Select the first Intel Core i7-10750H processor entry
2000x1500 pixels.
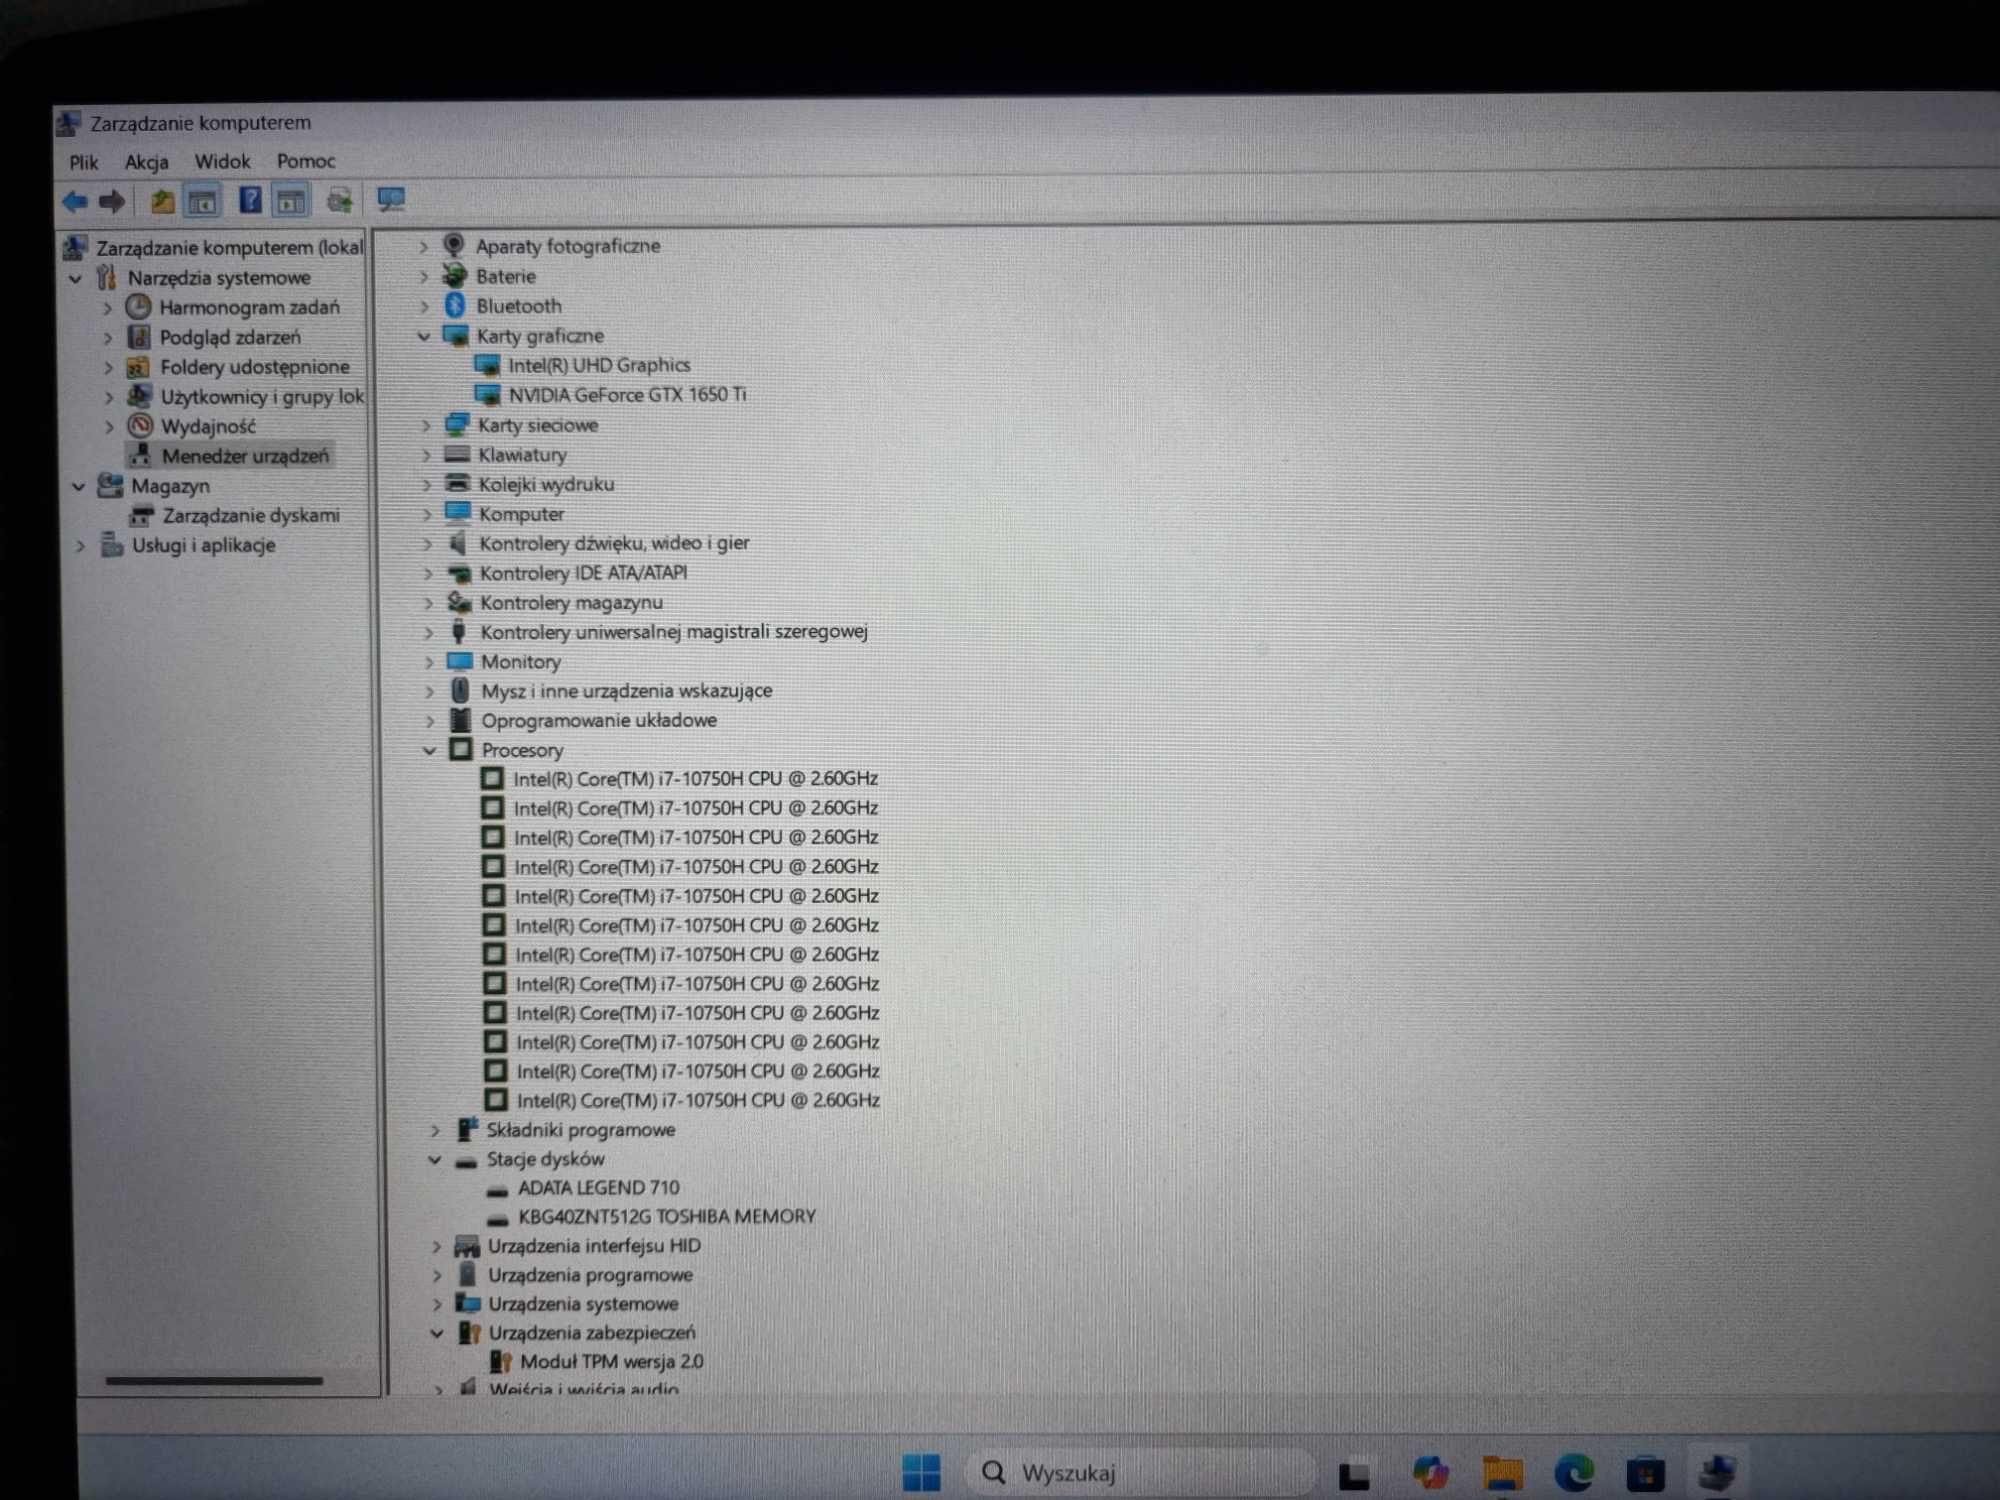[695, 779]
